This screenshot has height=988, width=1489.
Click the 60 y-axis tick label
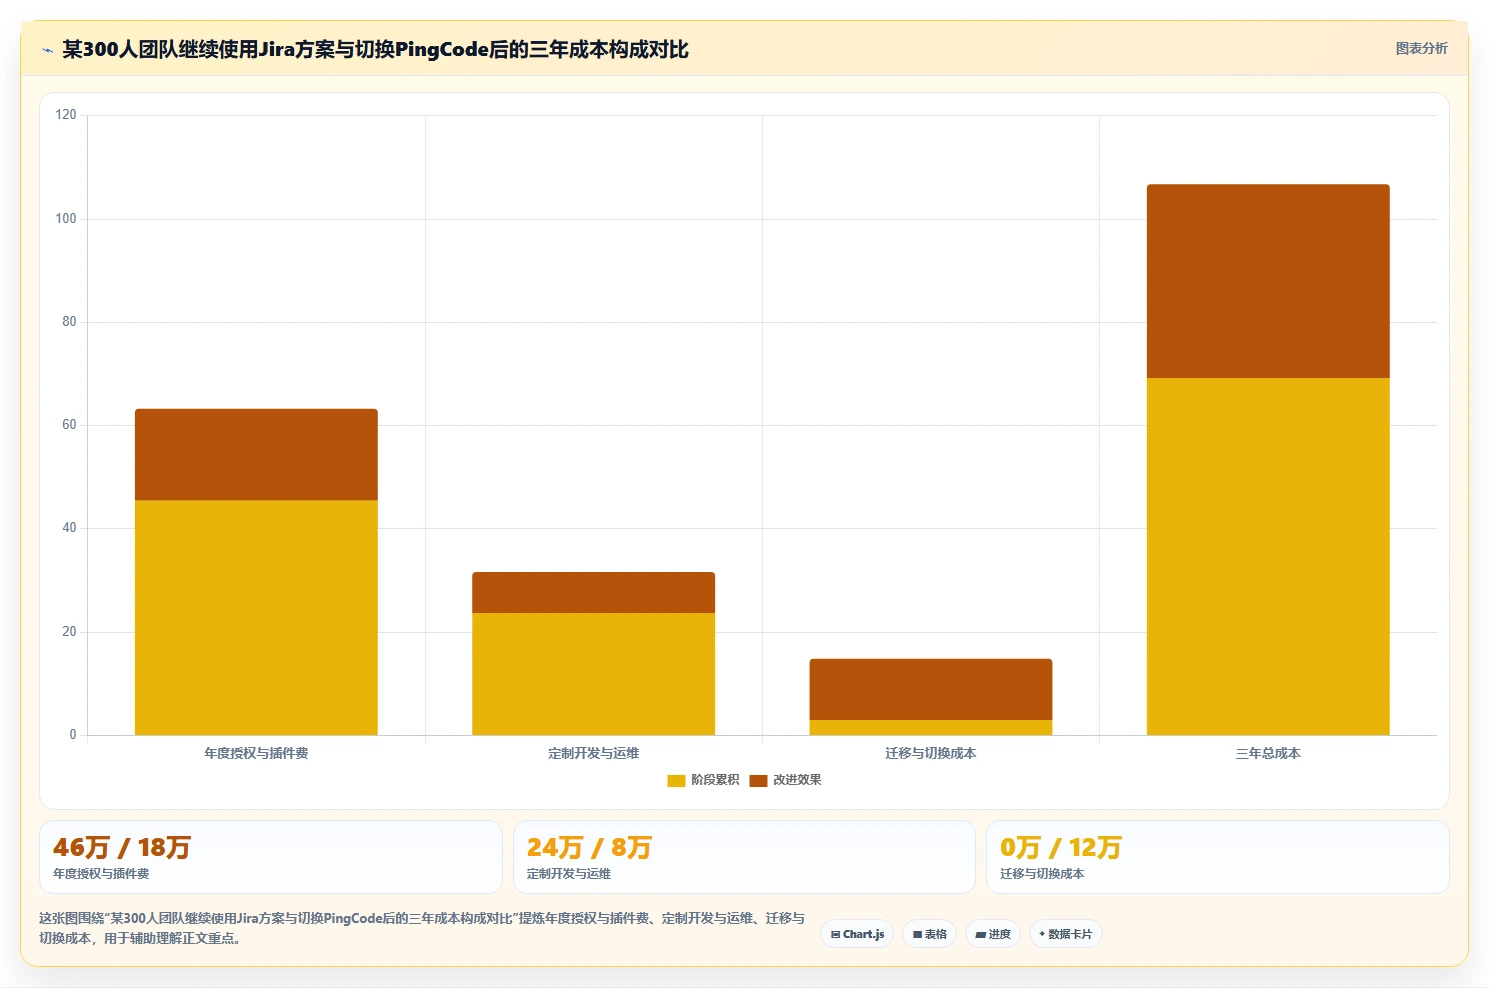click(x=69, y=425)
